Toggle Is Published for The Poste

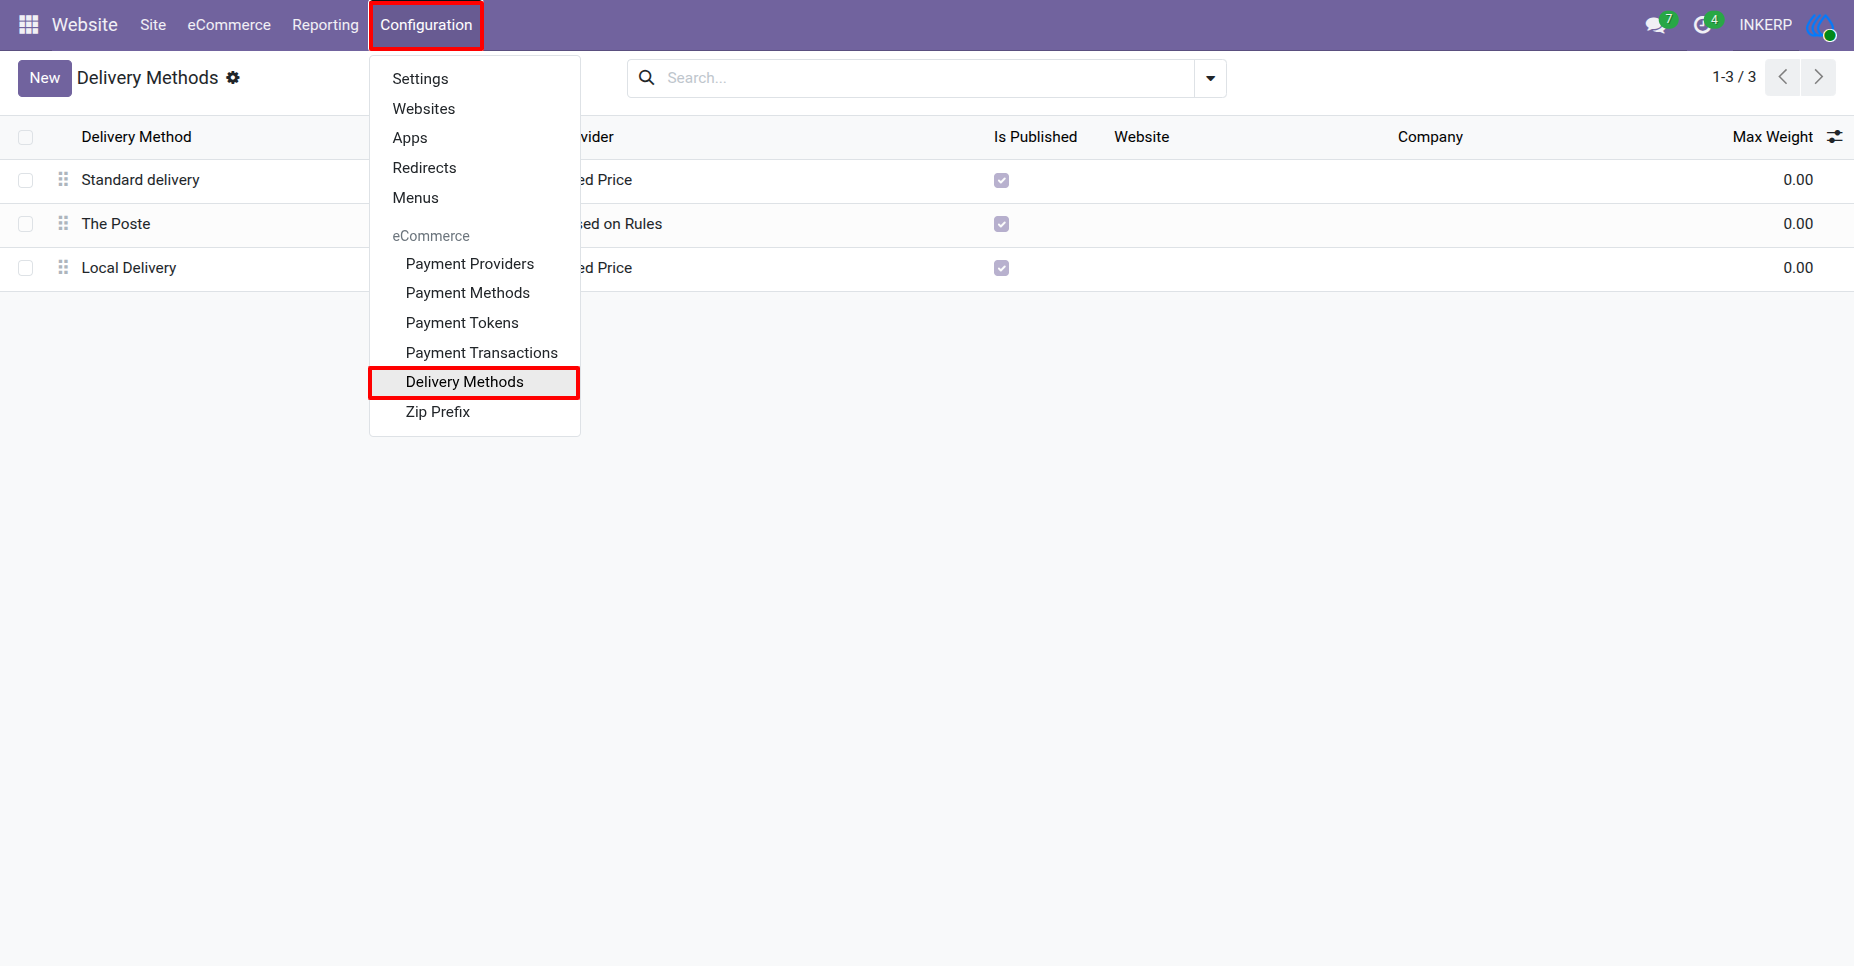pos(1001,225)
